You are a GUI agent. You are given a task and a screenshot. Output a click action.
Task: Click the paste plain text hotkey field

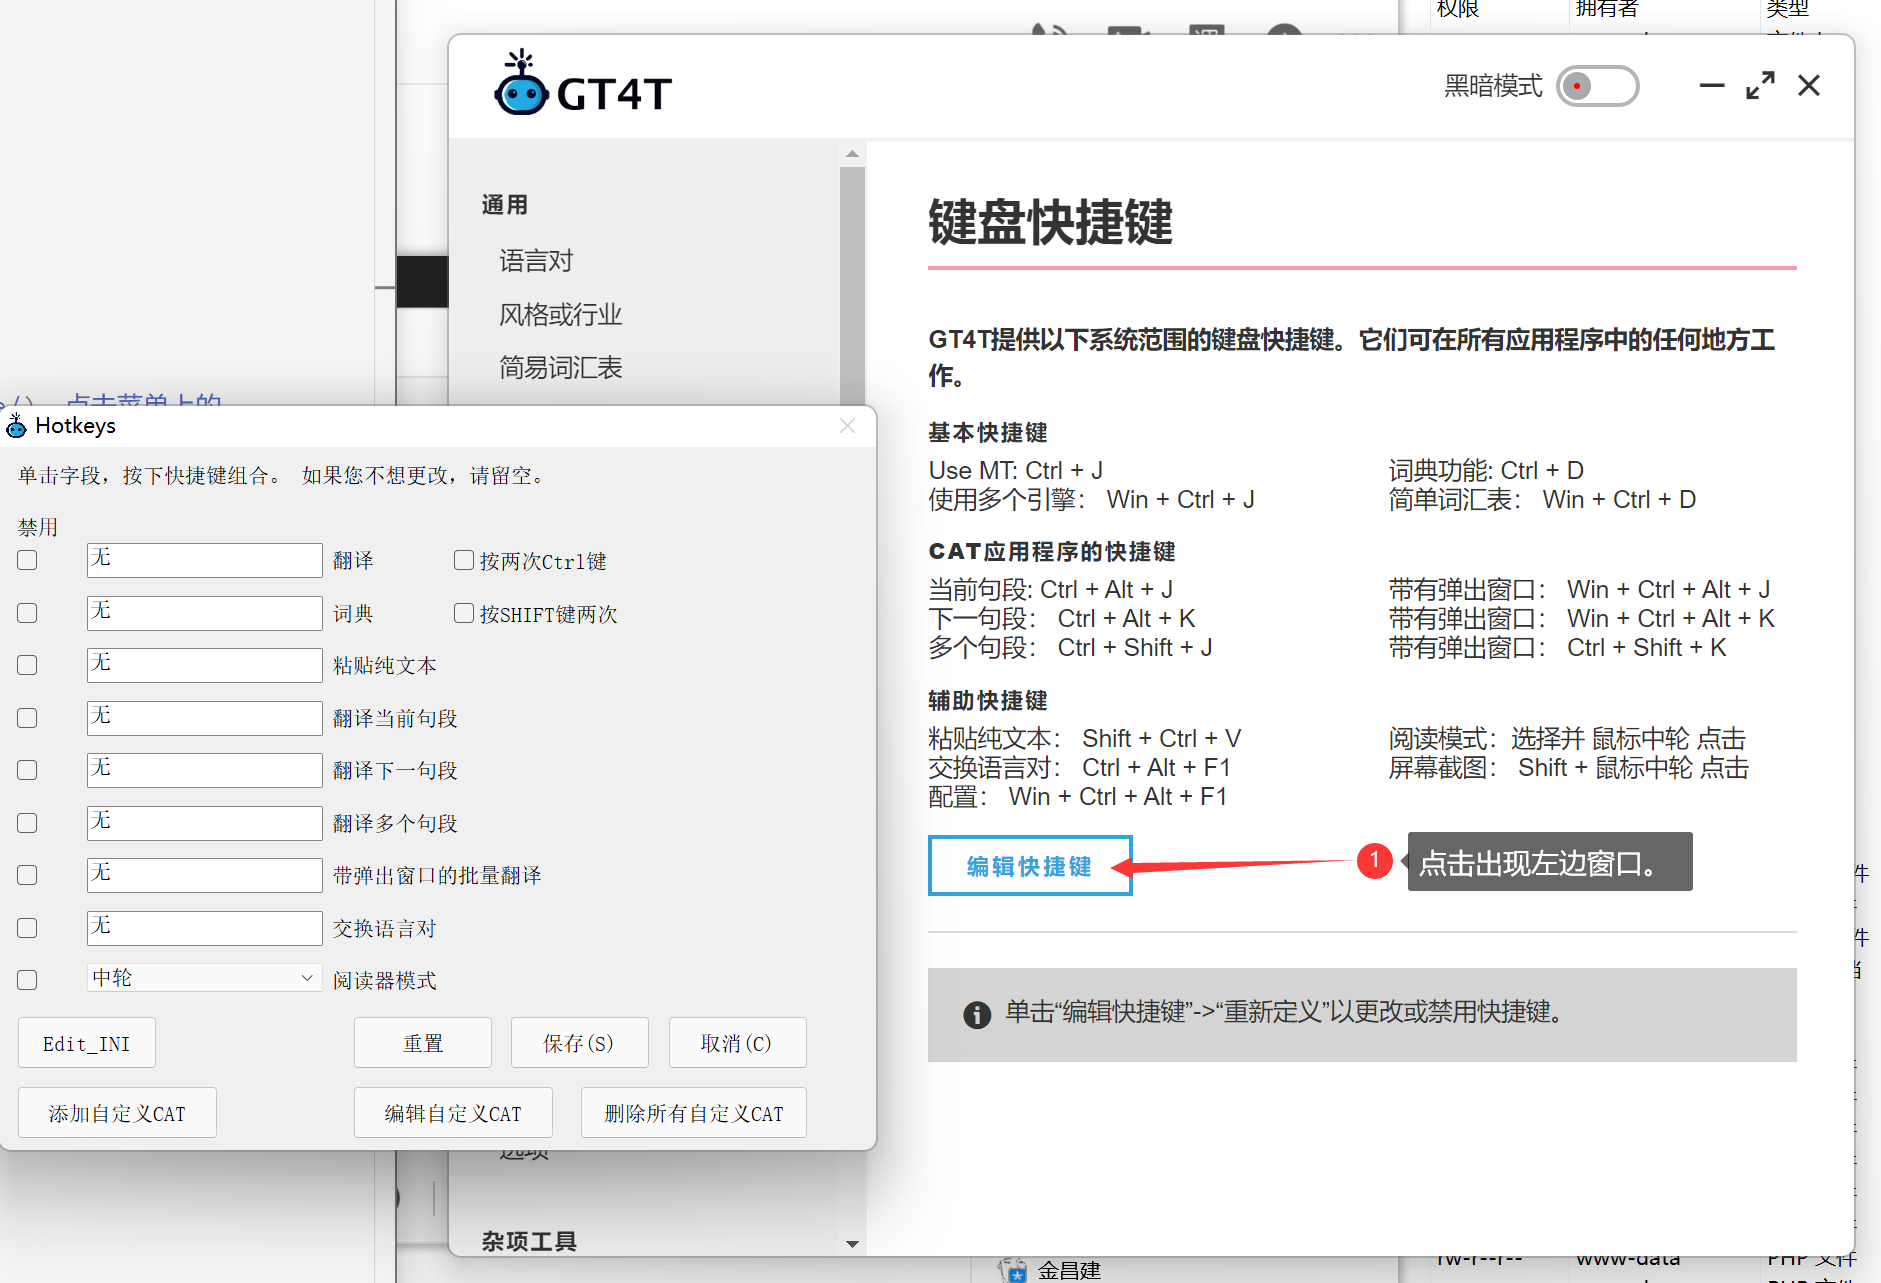click(204, 665)
